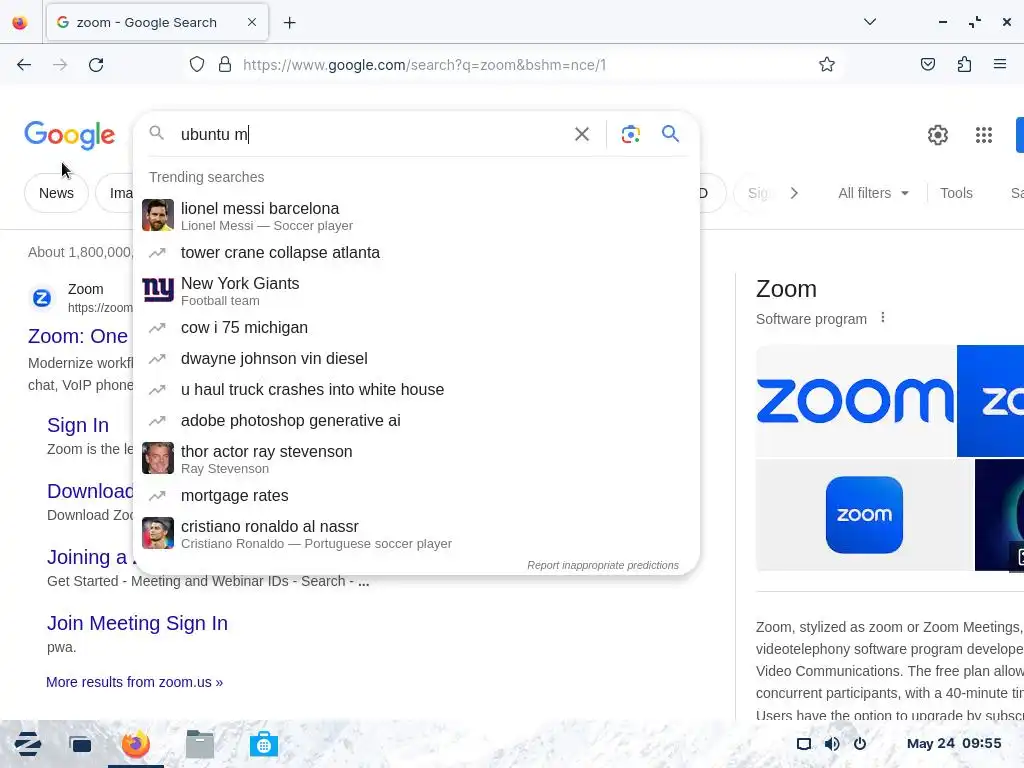Choose suggestion tower crane collapse atlanta

point(416,253)
